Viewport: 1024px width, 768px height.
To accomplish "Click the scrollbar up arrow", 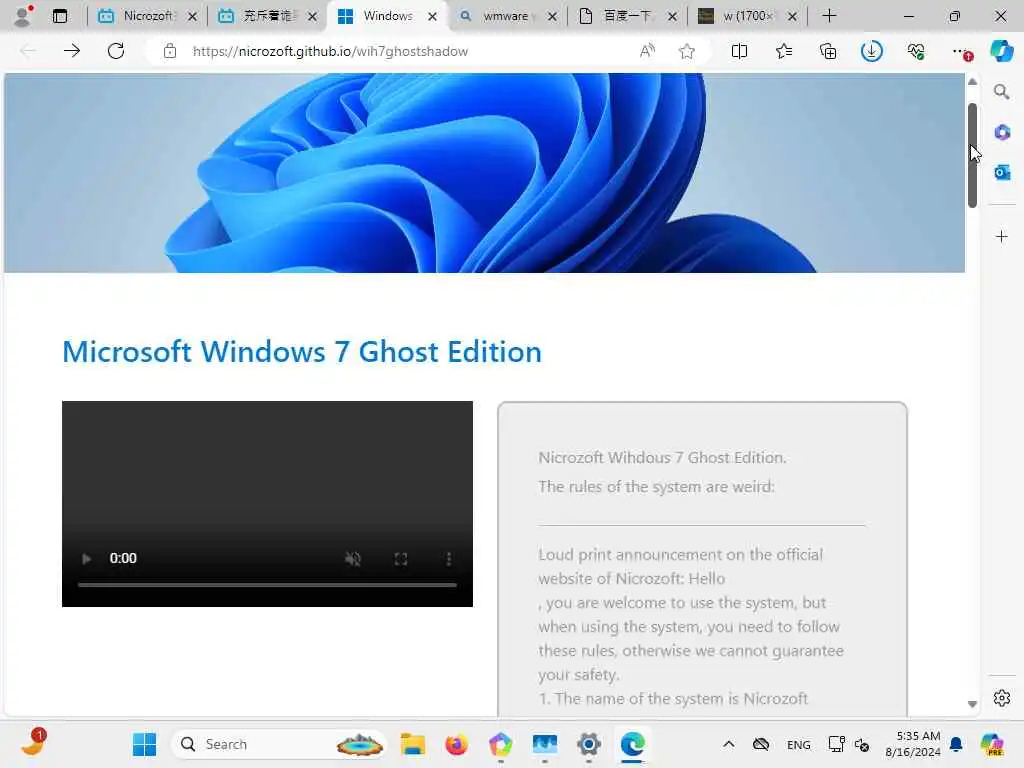I will 972,82.
